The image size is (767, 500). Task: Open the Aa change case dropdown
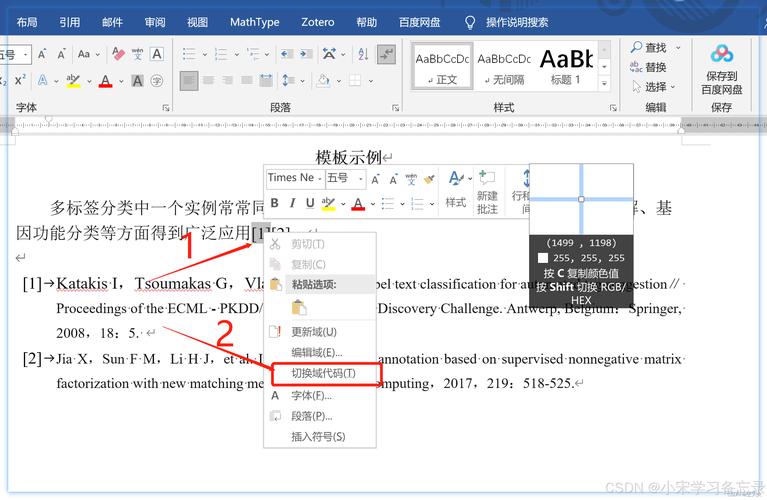[89, 54]
